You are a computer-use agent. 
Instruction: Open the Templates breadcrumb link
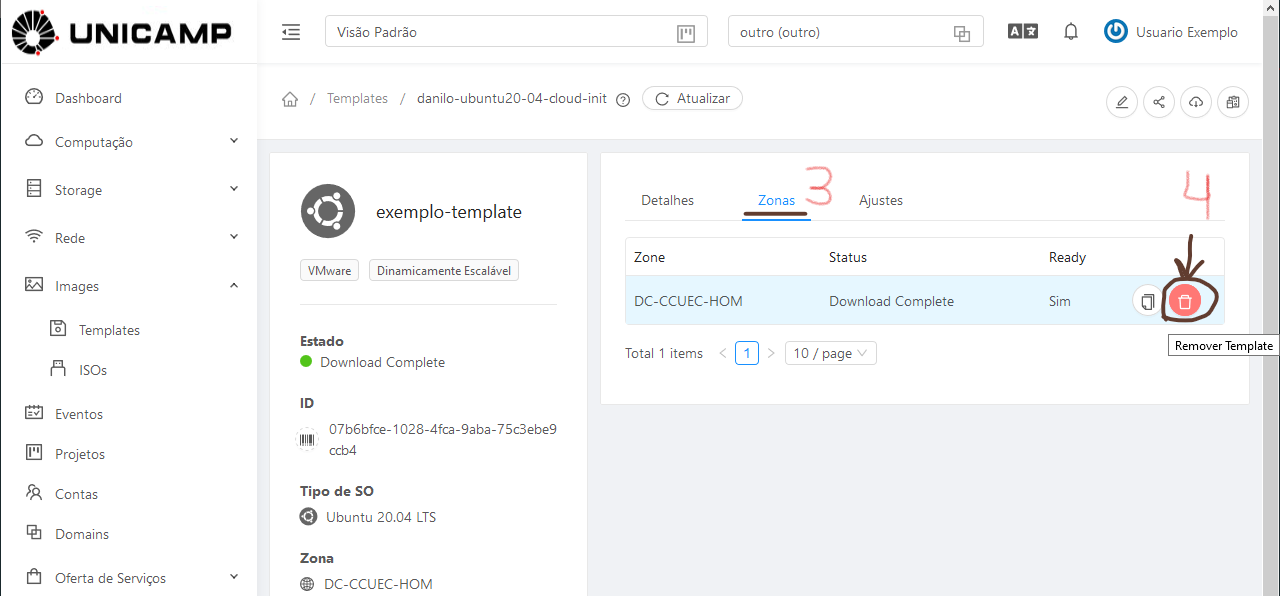pos(357,99)
